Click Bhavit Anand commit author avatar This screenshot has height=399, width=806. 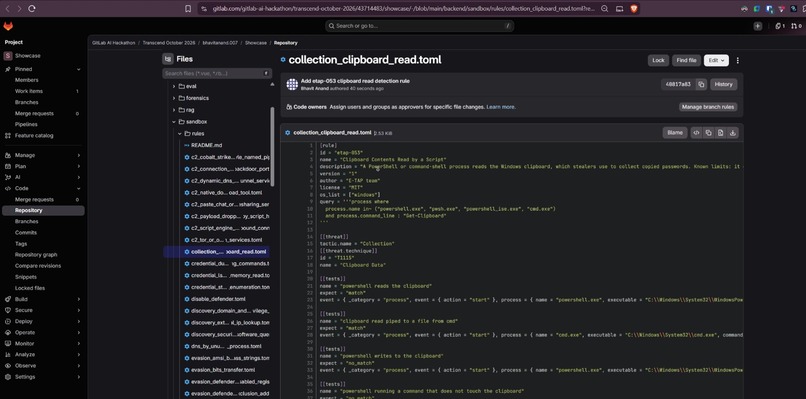click(x=292, y=84)
